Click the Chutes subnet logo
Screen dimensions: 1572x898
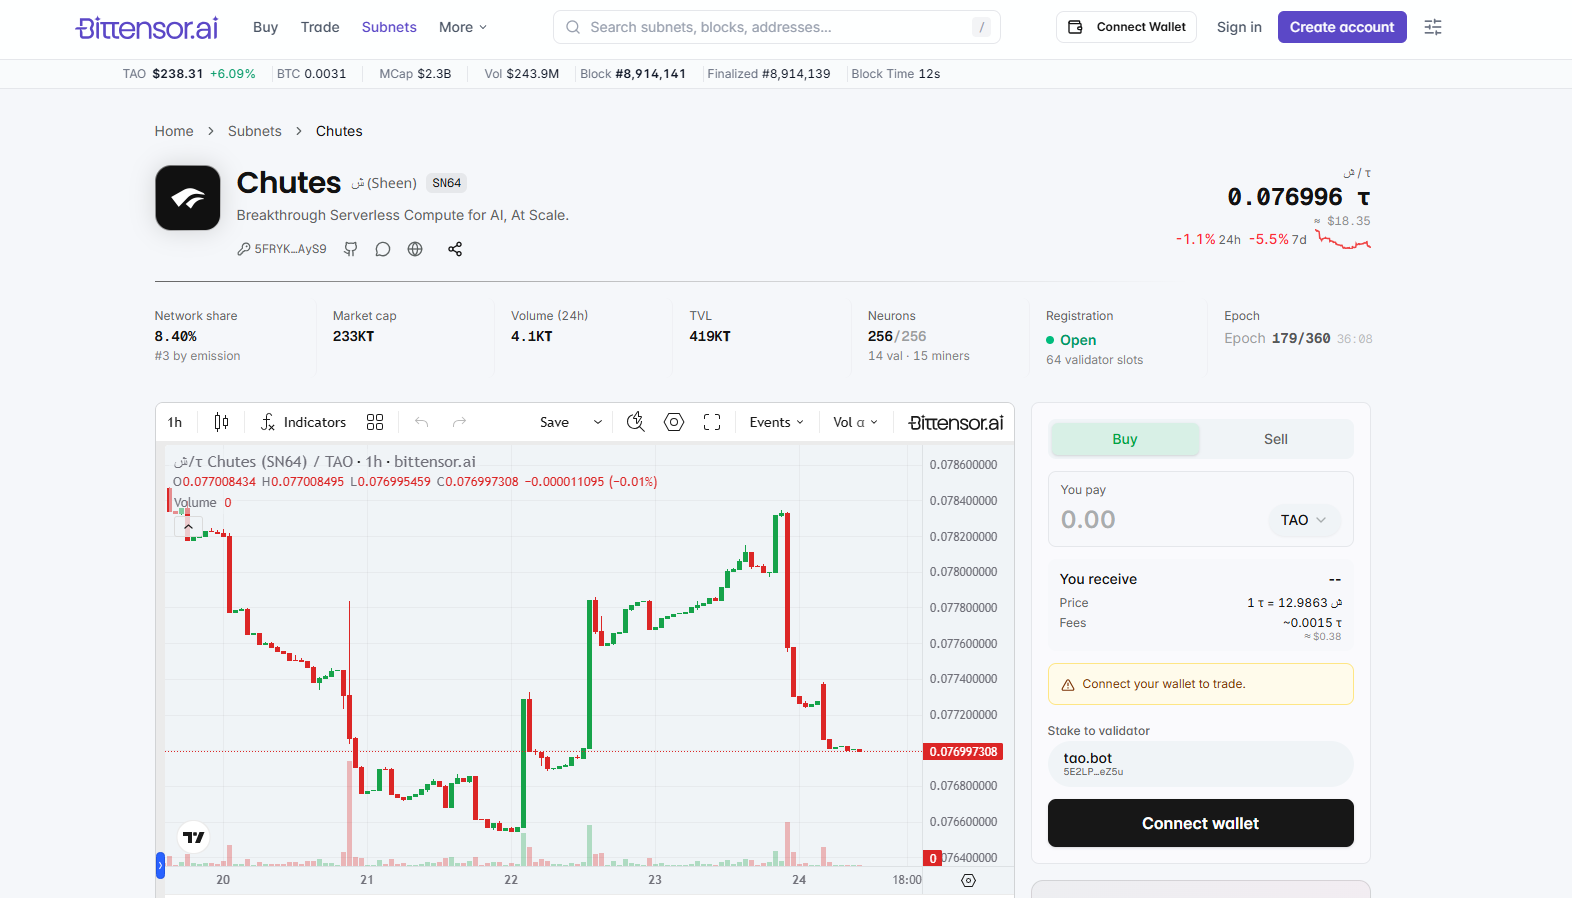click(x=188, y=198)
